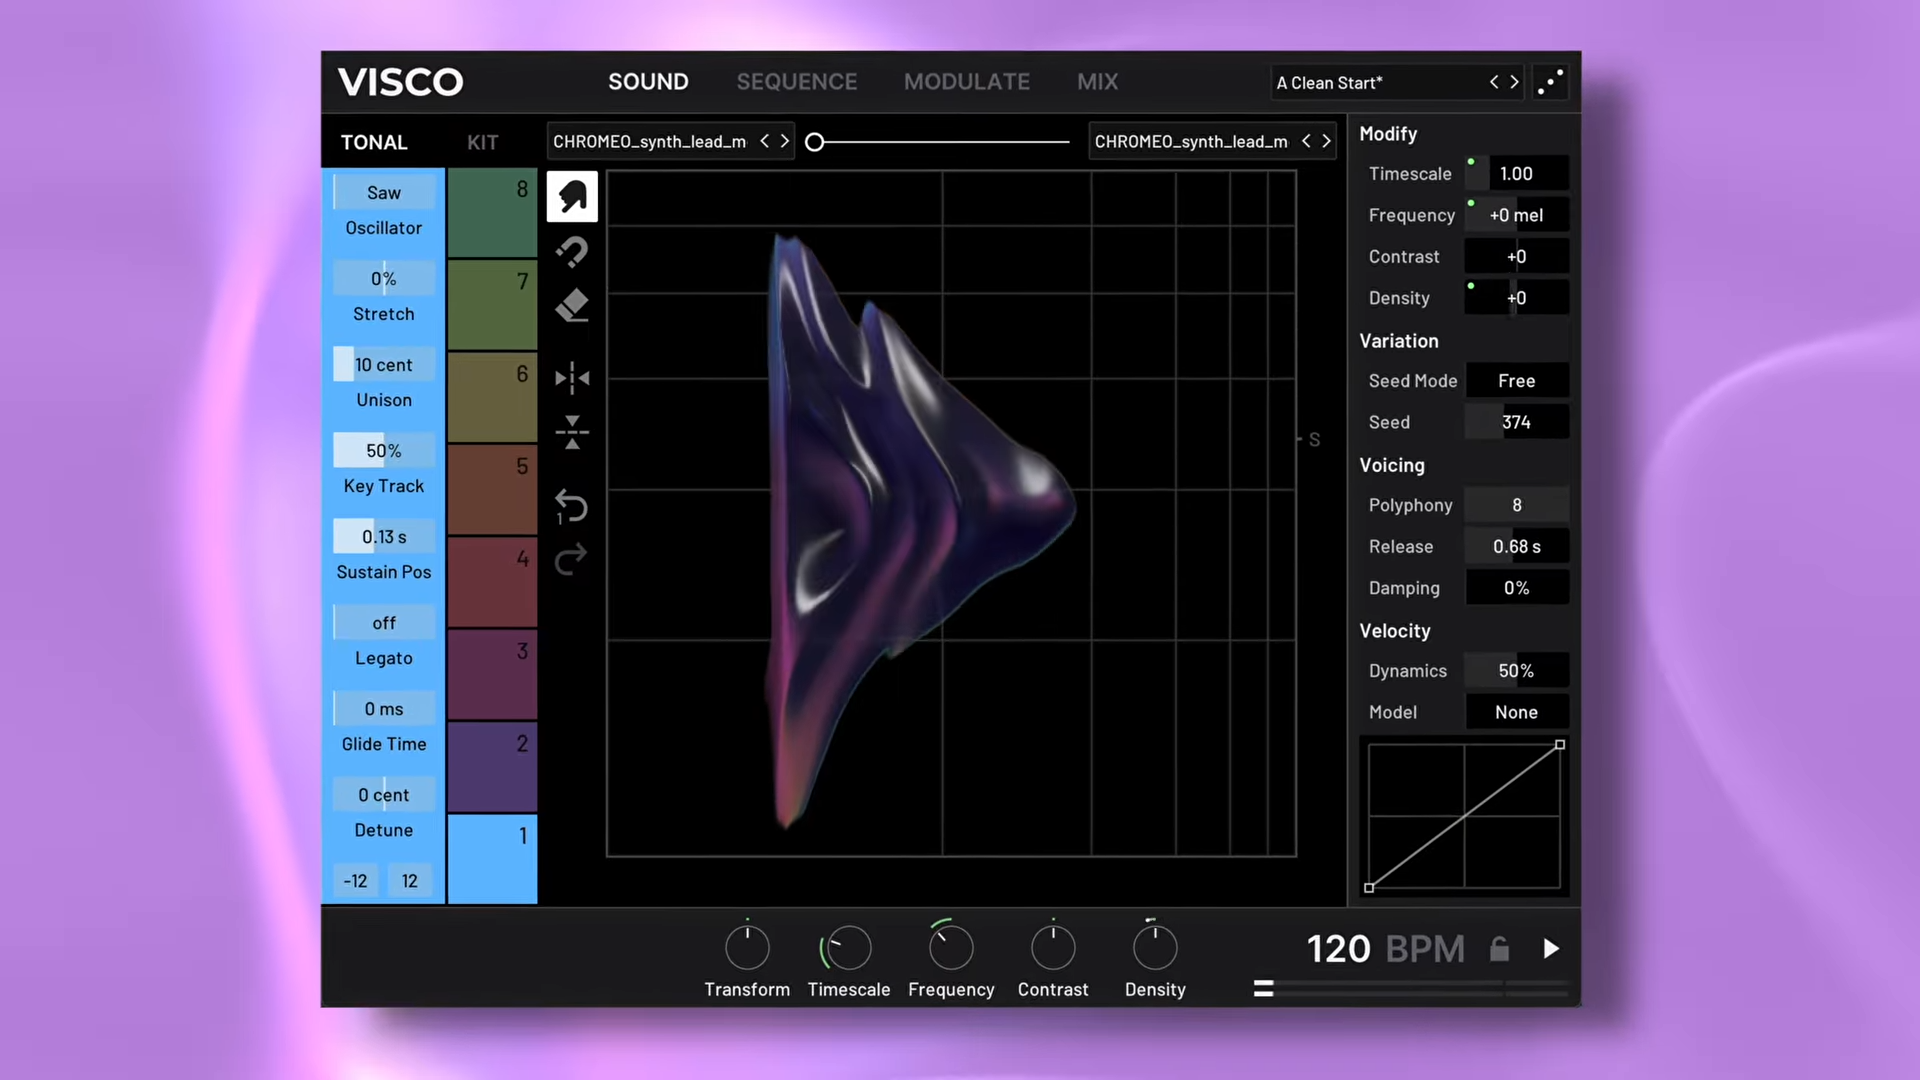Click the horizontal mirror icon
This screenshot has height=1080, width=1920.
point(571,378)
